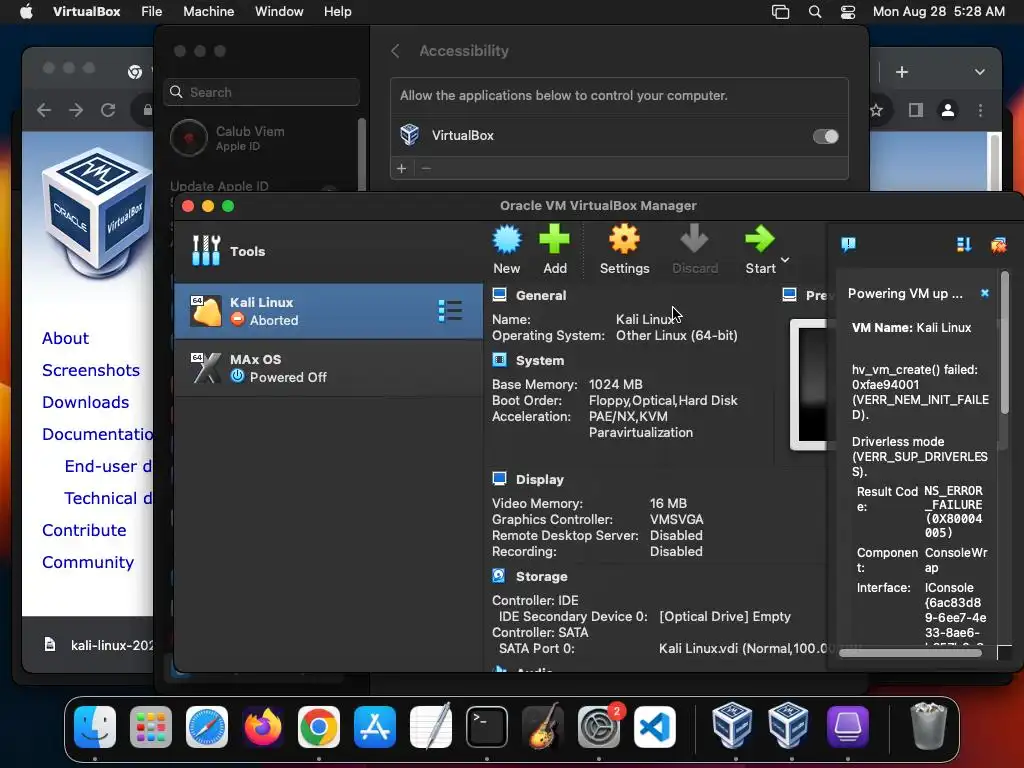
Task: Open the System section settings
Action: point(539,360)
